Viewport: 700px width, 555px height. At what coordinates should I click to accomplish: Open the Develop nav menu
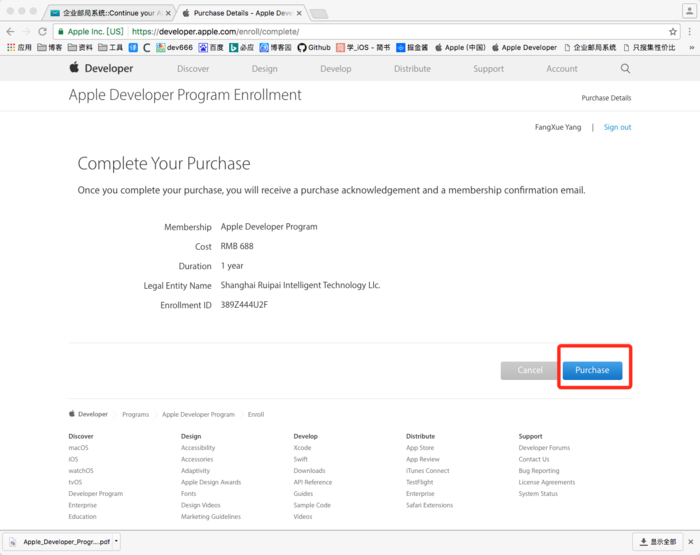(x=336, y=69)
